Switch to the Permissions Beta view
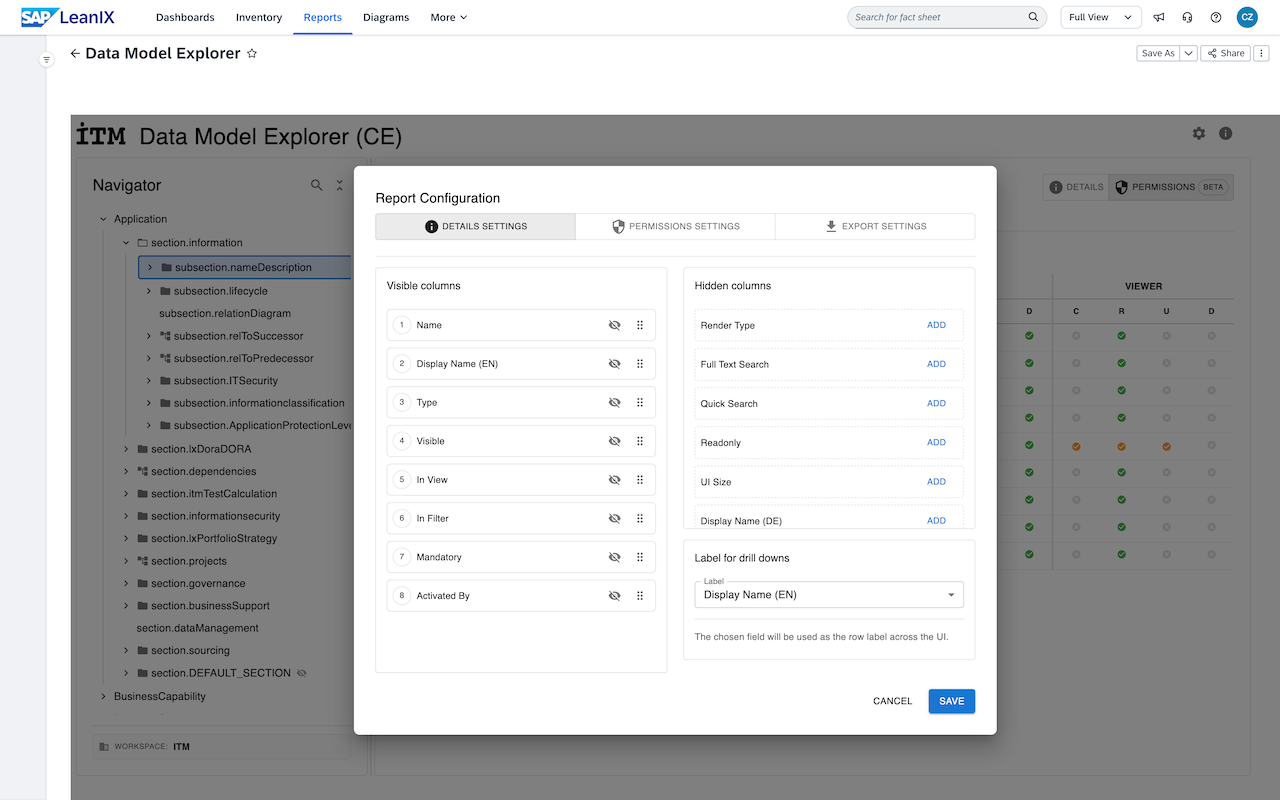Image resolution: width=1280 pixels, height=800 pixels. pyautogui.click(x=1171, y=187)
